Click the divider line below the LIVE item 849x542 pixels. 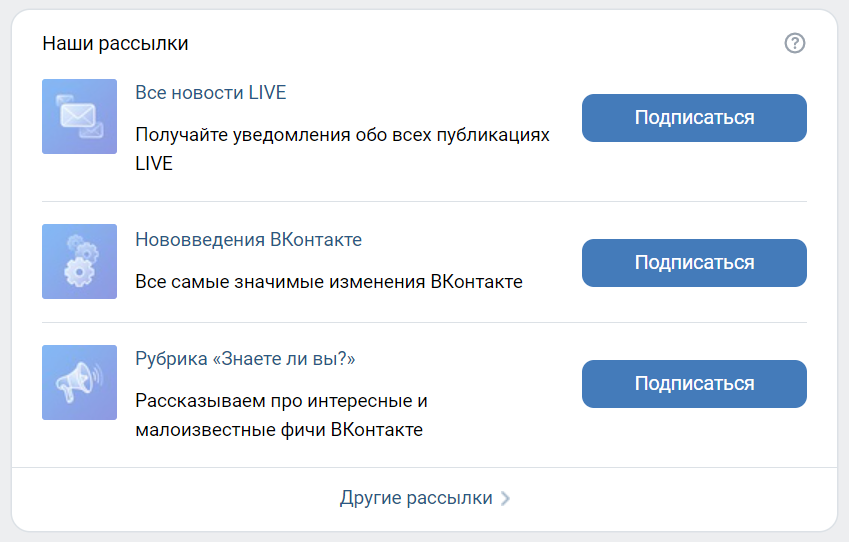(x=424, y=201)
